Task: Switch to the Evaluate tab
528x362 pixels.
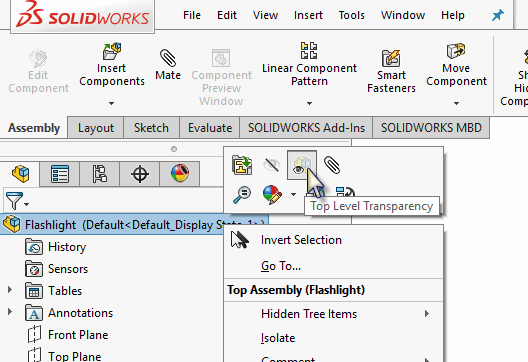Action: tap(210, 128)
